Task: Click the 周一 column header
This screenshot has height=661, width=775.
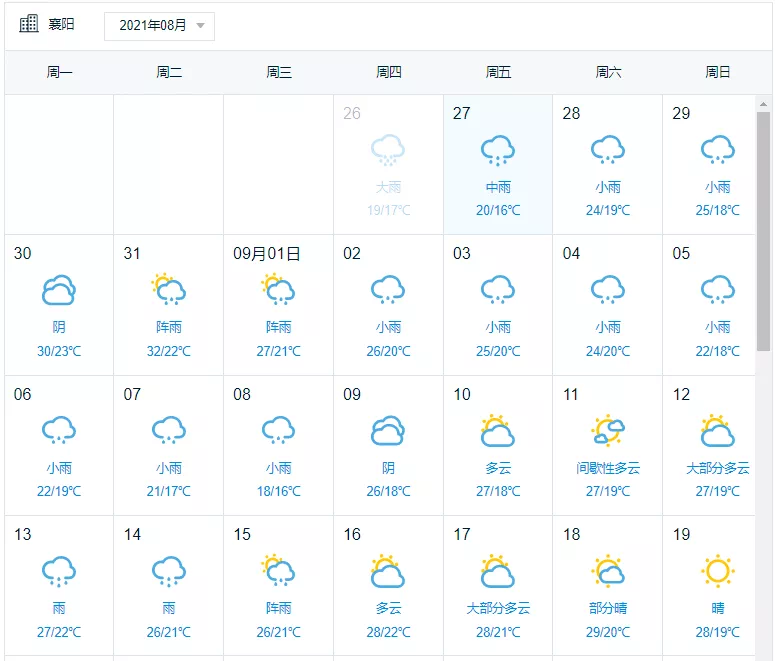Action: (59, 72)
